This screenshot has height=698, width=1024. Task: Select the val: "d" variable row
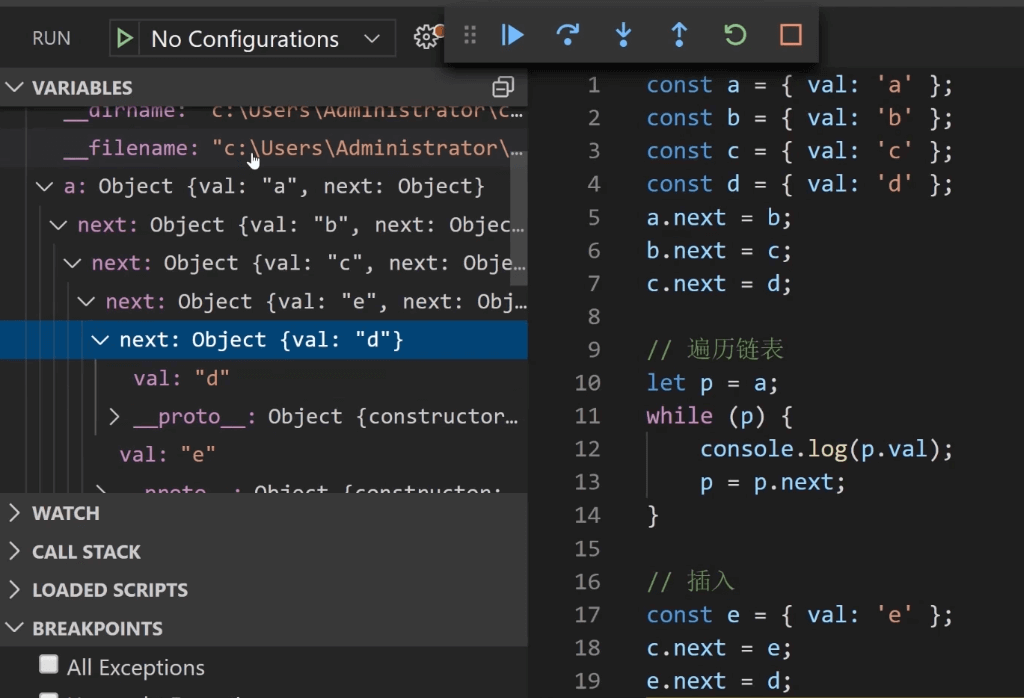click(264, 378)
